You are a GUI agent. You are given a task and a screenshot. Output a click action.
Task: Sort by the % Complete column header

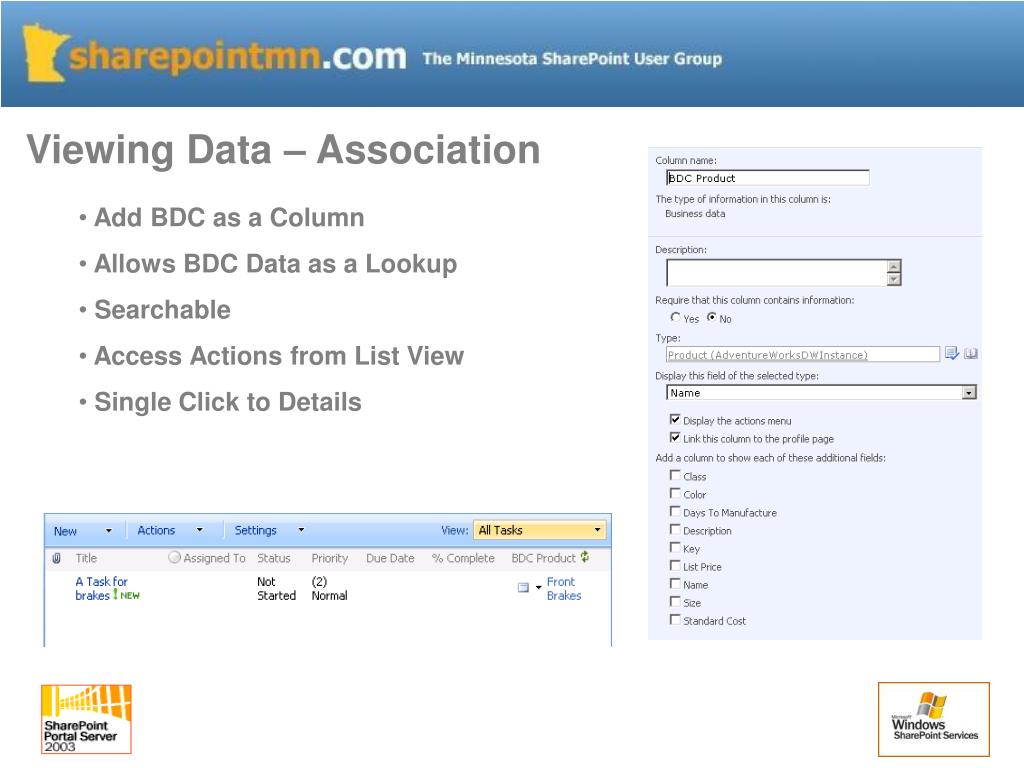coord(463,558)
